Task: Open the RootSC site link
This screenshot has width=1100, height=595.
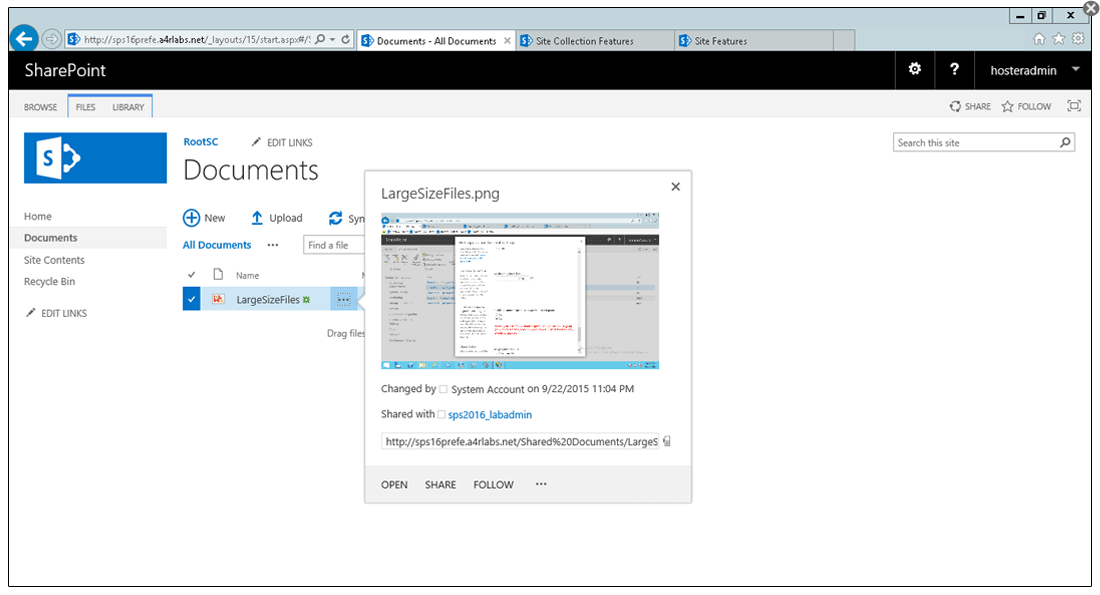Action: pyautogui.click(x=201, y=142)
